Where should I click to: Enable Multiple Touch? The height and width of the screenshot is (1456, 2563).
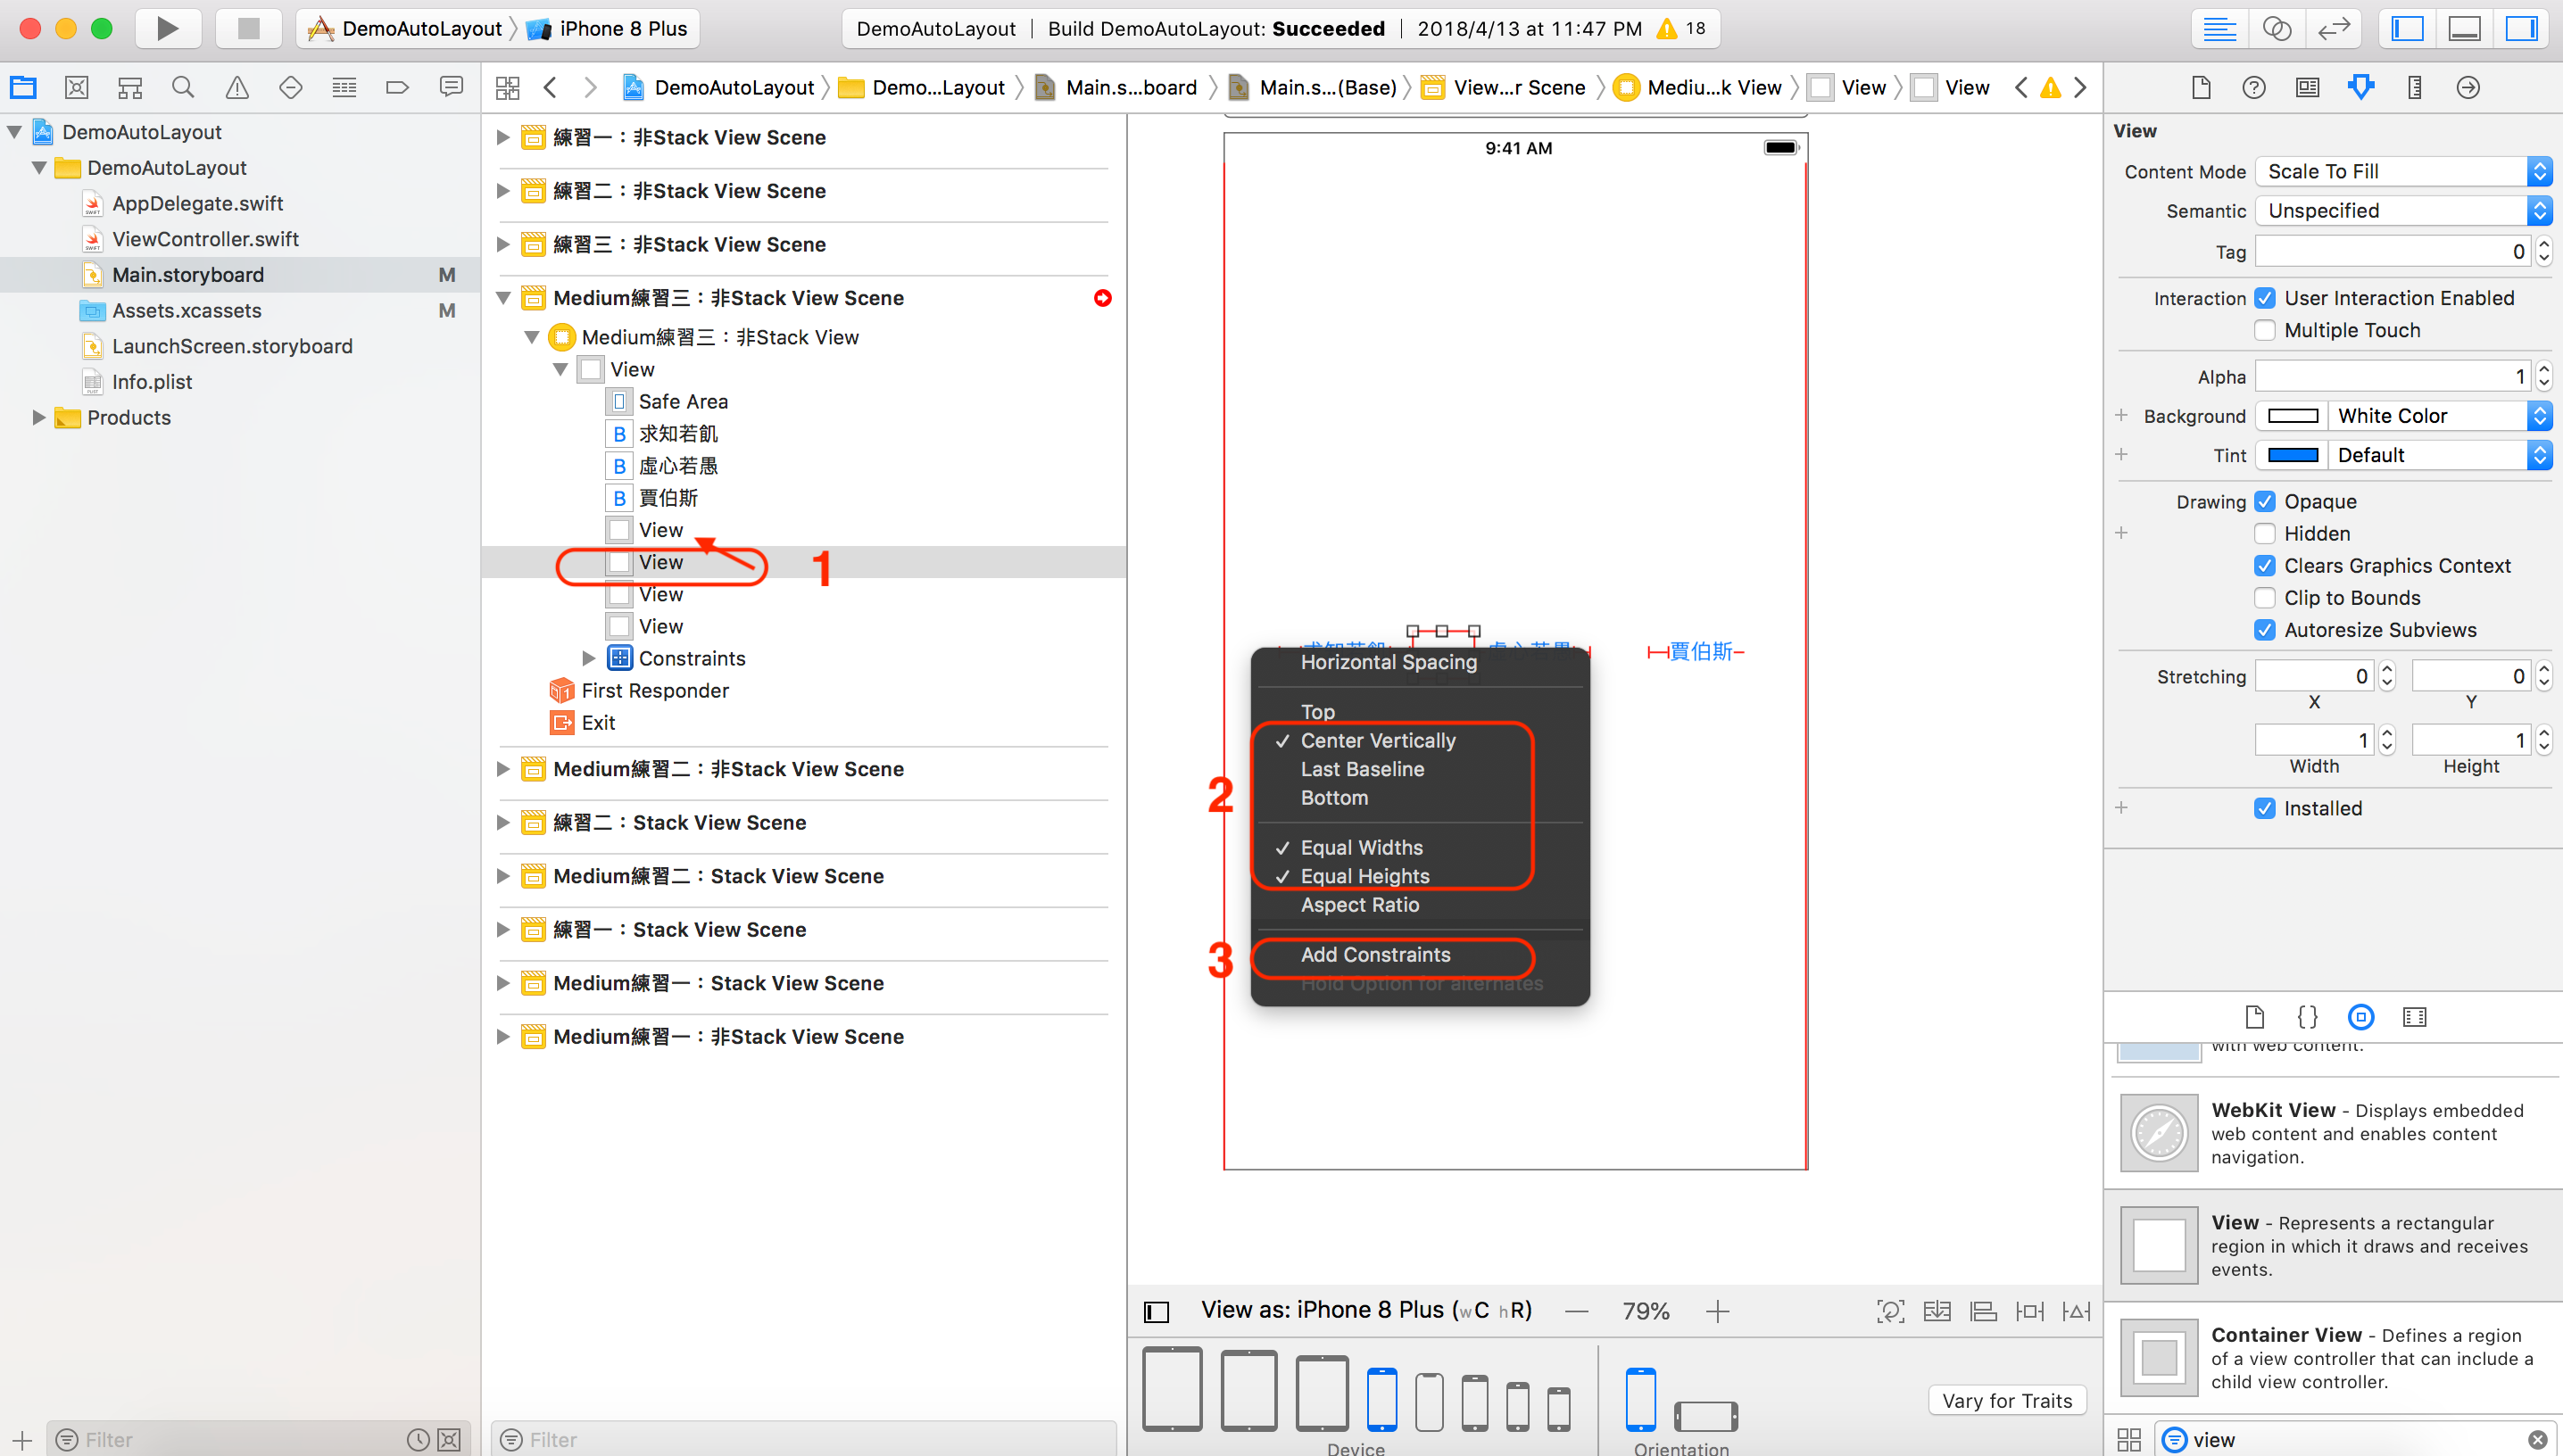(x=2265, y=330)
